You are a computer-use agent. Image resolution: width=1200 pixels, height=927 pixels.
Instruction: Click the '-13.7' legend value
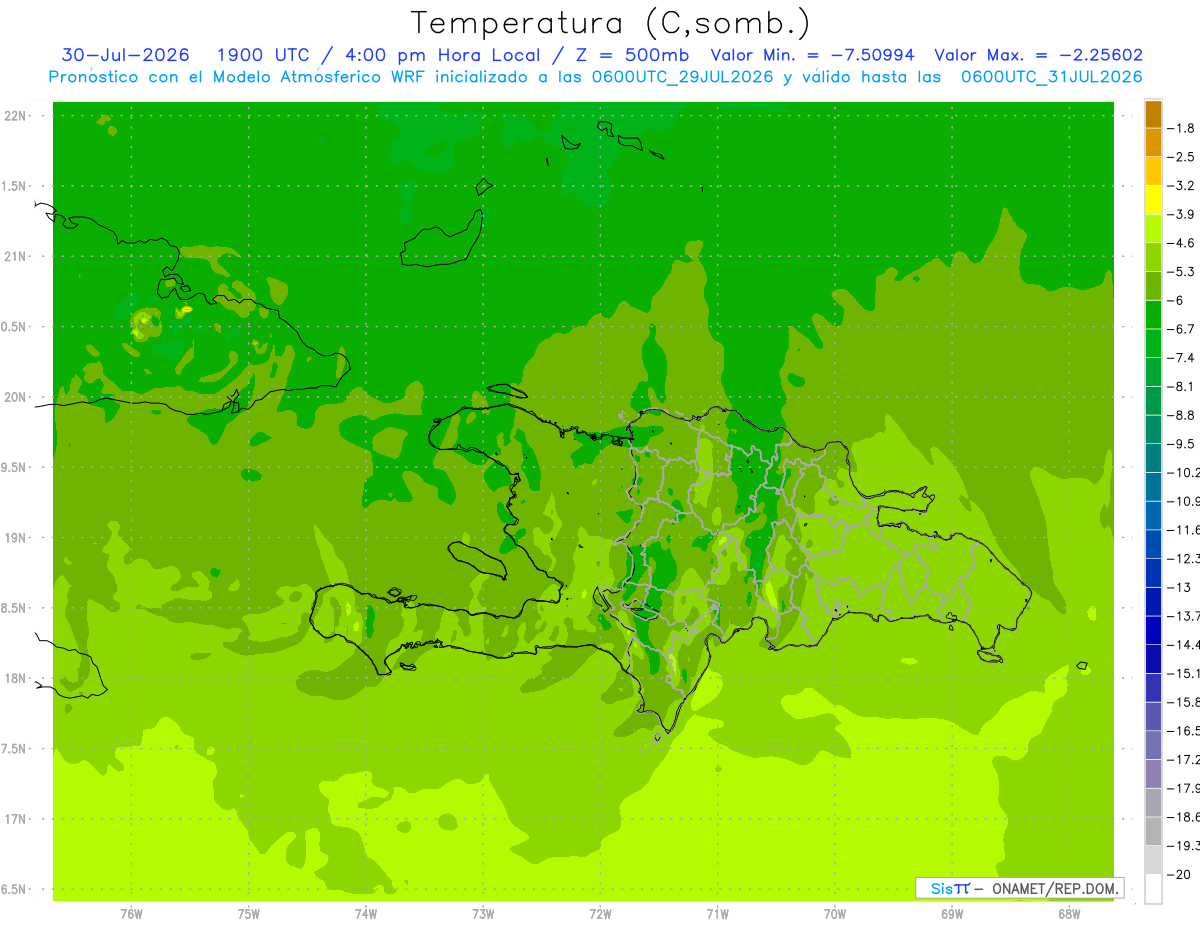(x=1183, y=616)
